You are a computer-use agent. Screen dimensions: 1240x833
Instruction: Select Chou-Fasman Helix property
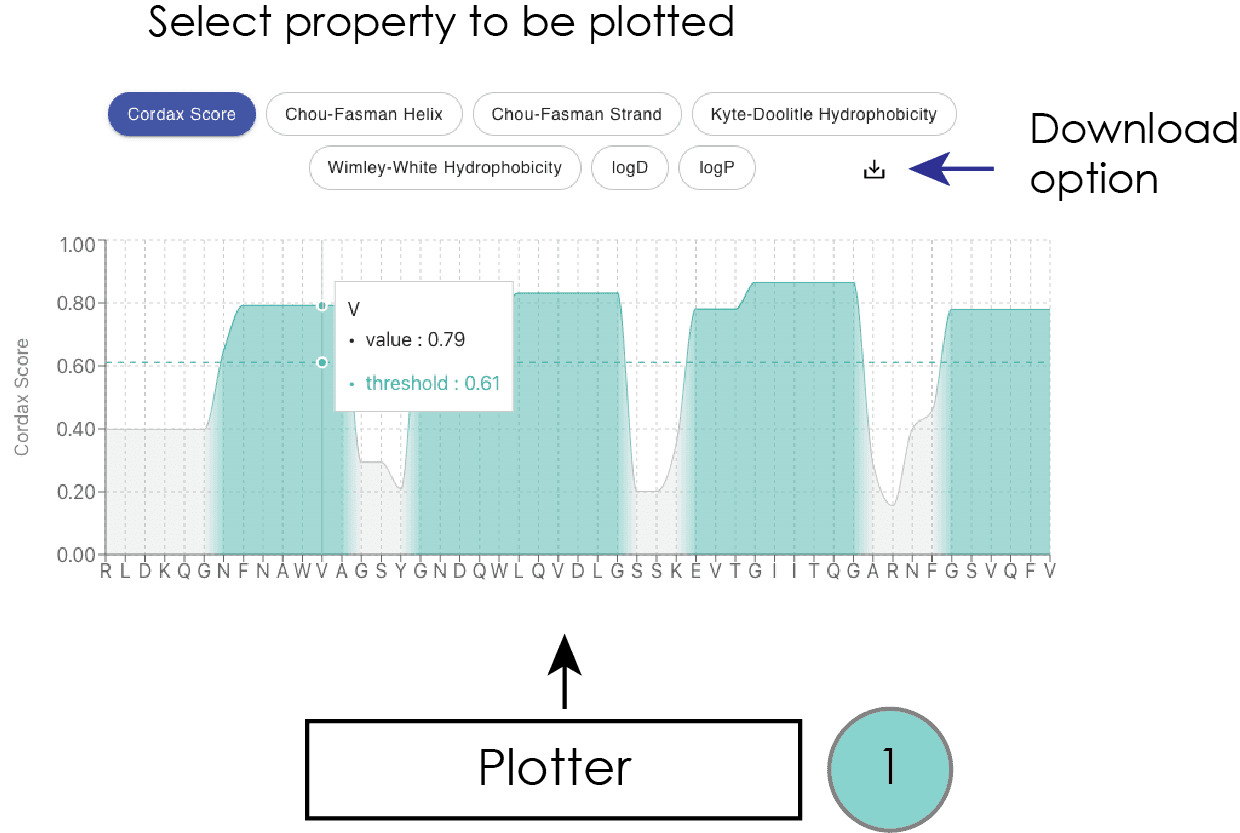(364, 114)
